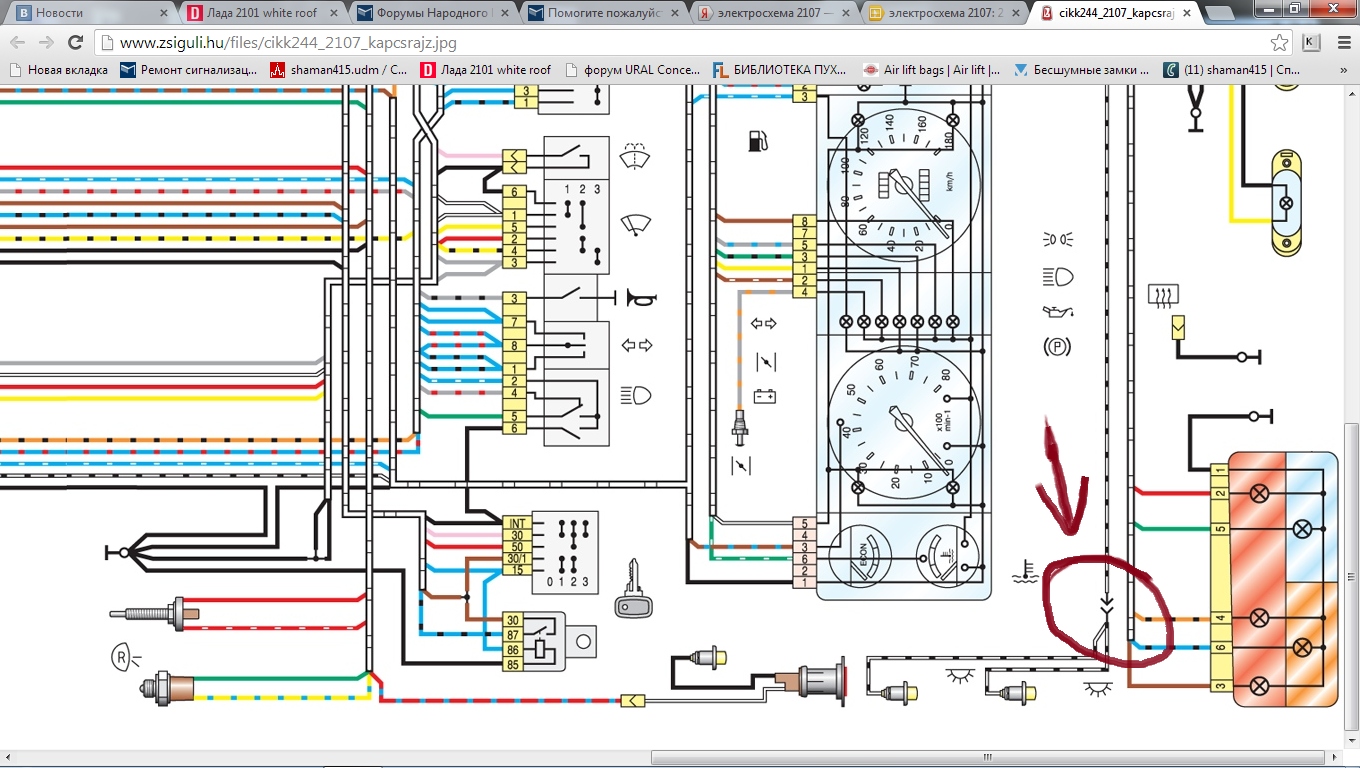Bookmark this page with the star icon

point(1279,43)
